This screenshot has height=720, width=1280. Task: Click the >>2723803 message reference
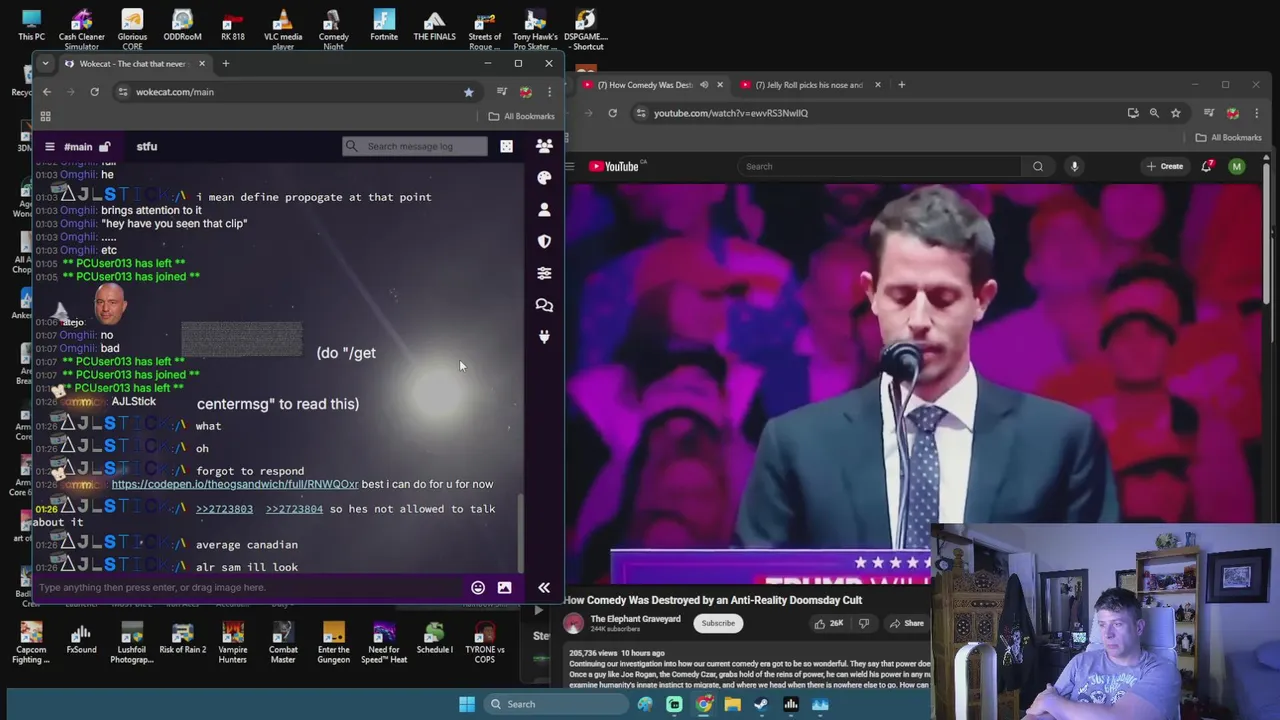point(224,509)
